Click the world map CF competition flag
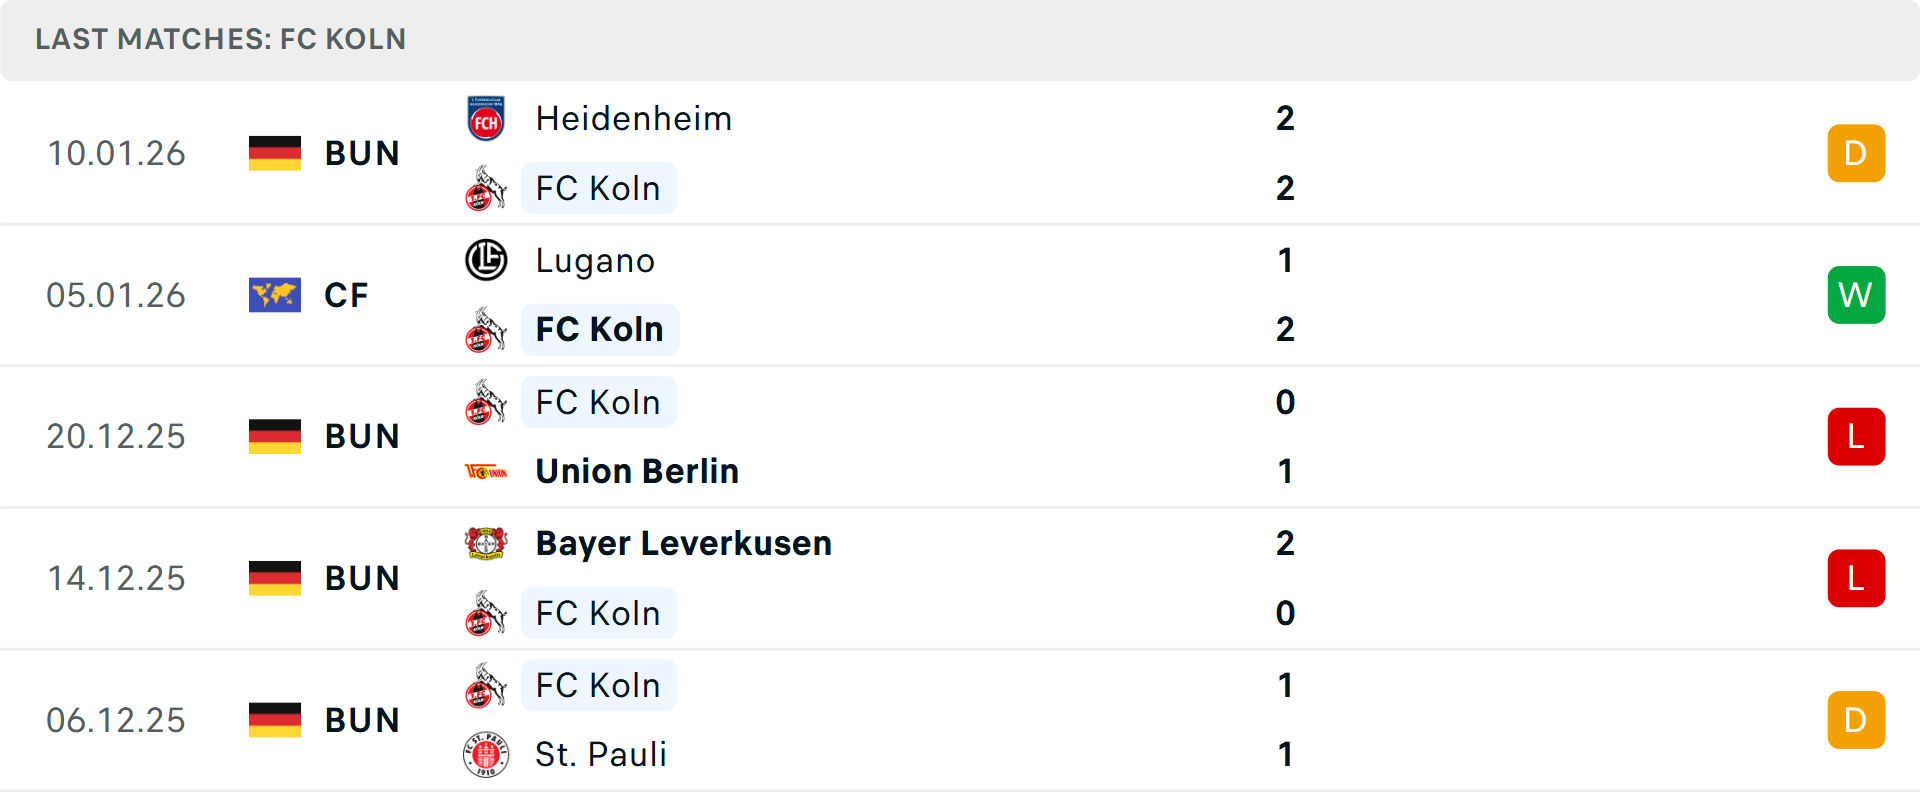This screenshot has height=792, width=1920. click(275, 295)
